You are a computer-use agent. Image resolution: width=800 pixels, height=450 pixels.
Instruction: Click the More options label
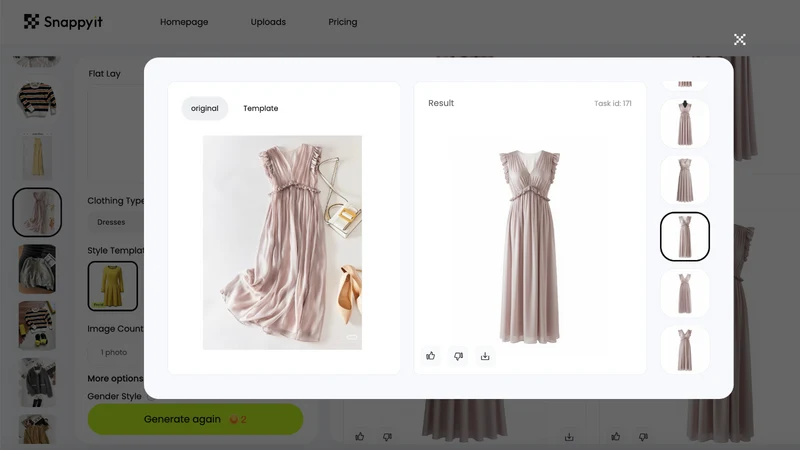(x=115, y=379)
